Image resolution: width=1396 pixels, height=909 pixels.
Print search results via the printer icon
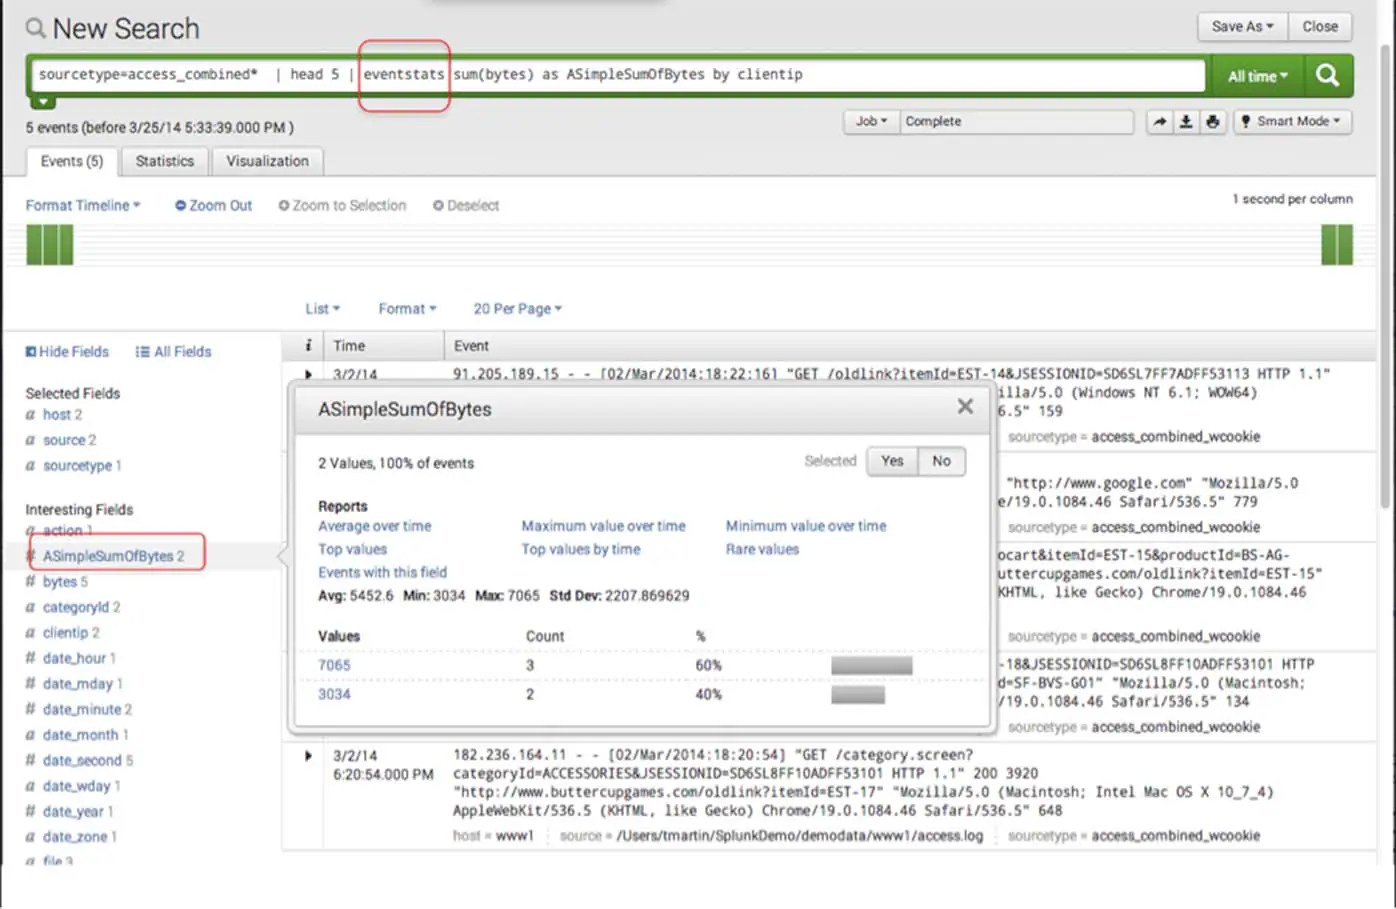tap(1212, 121)
